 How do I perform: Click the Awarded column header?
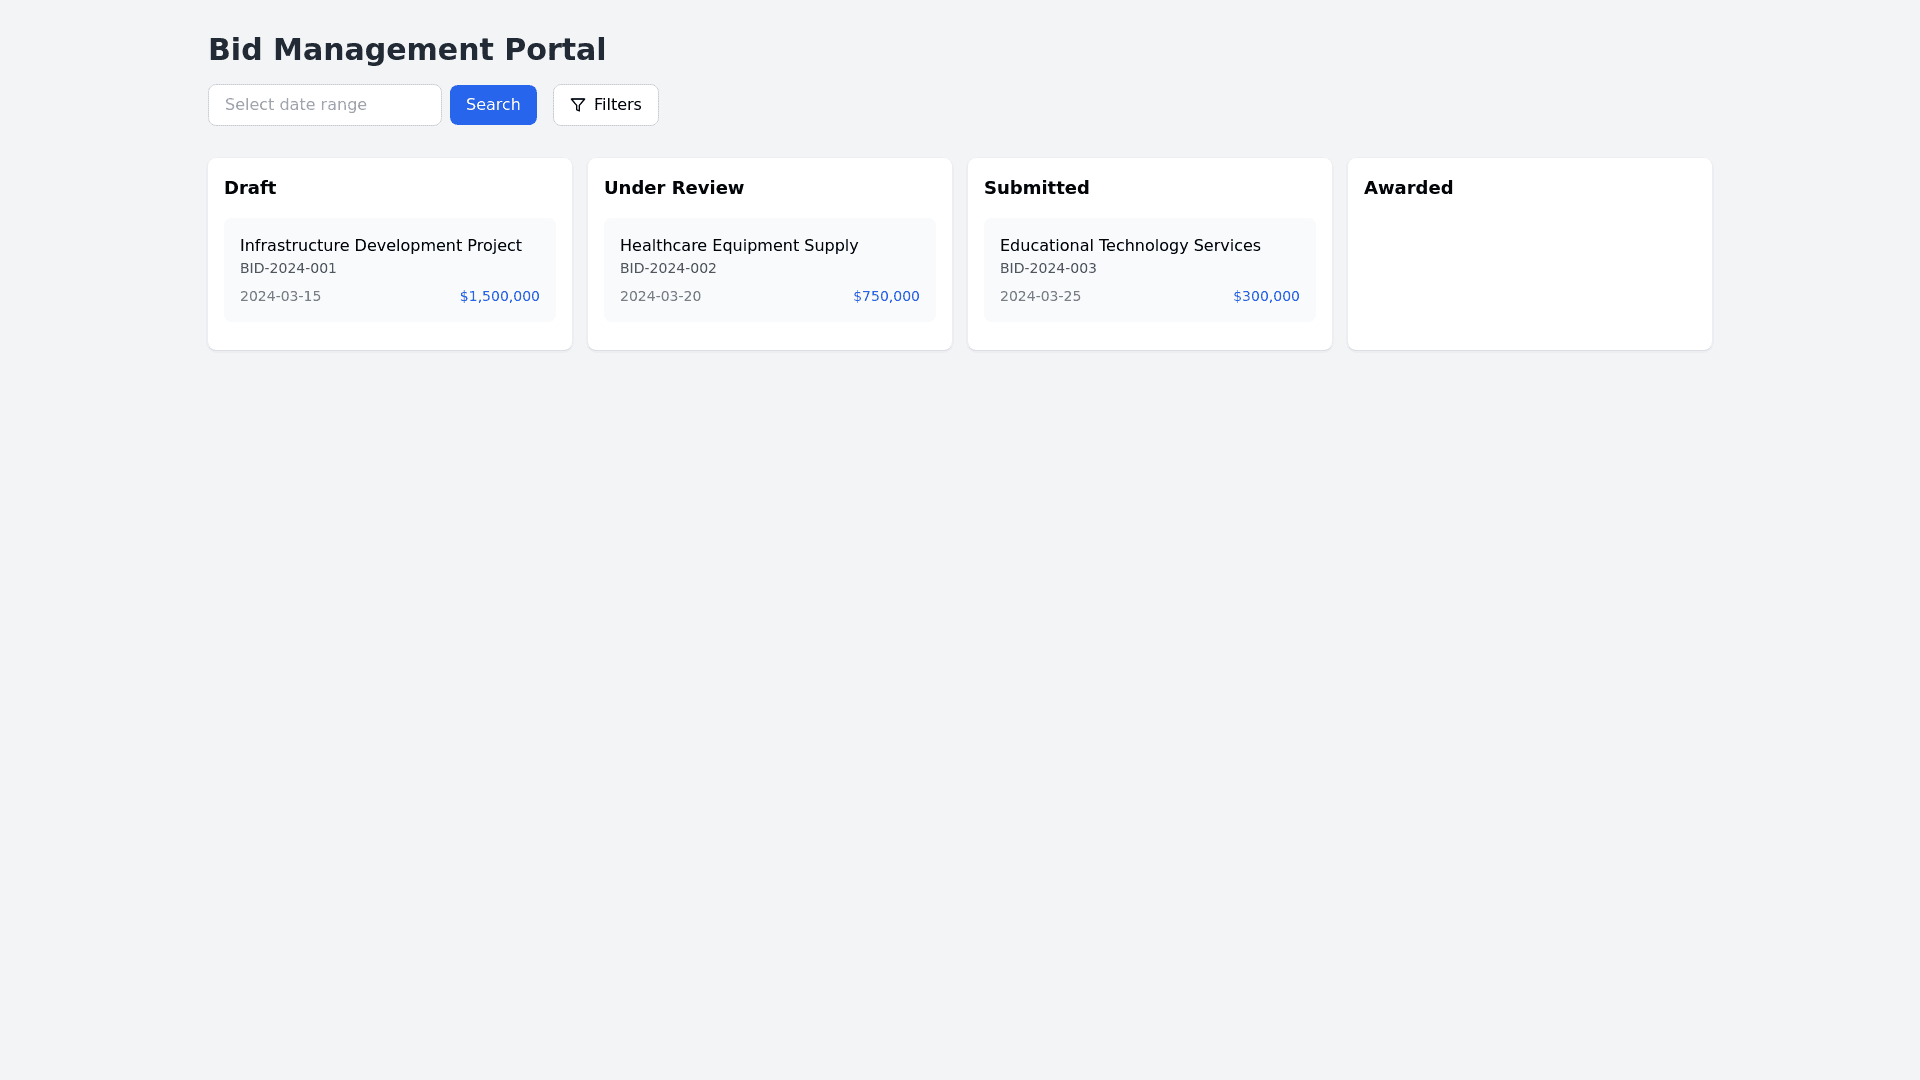(x=1408, y=188)
